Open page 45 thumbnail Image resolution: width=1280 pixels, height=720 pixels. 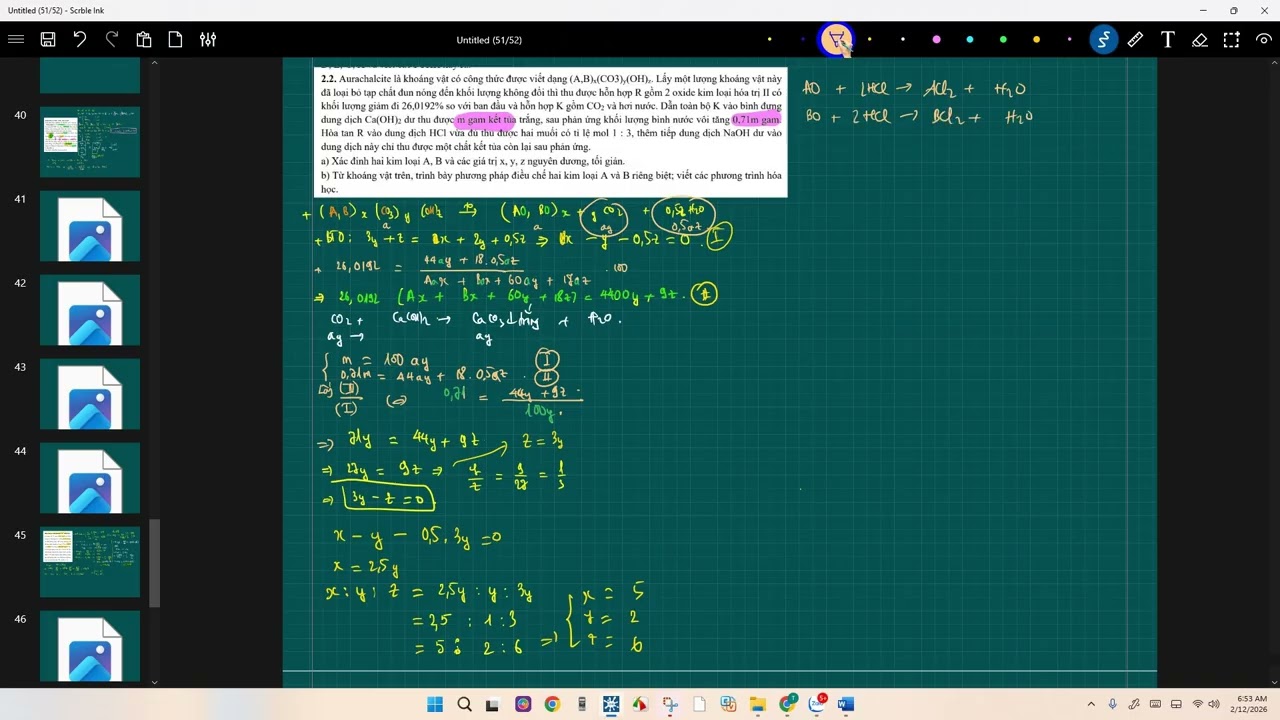[x=90, y=562]
